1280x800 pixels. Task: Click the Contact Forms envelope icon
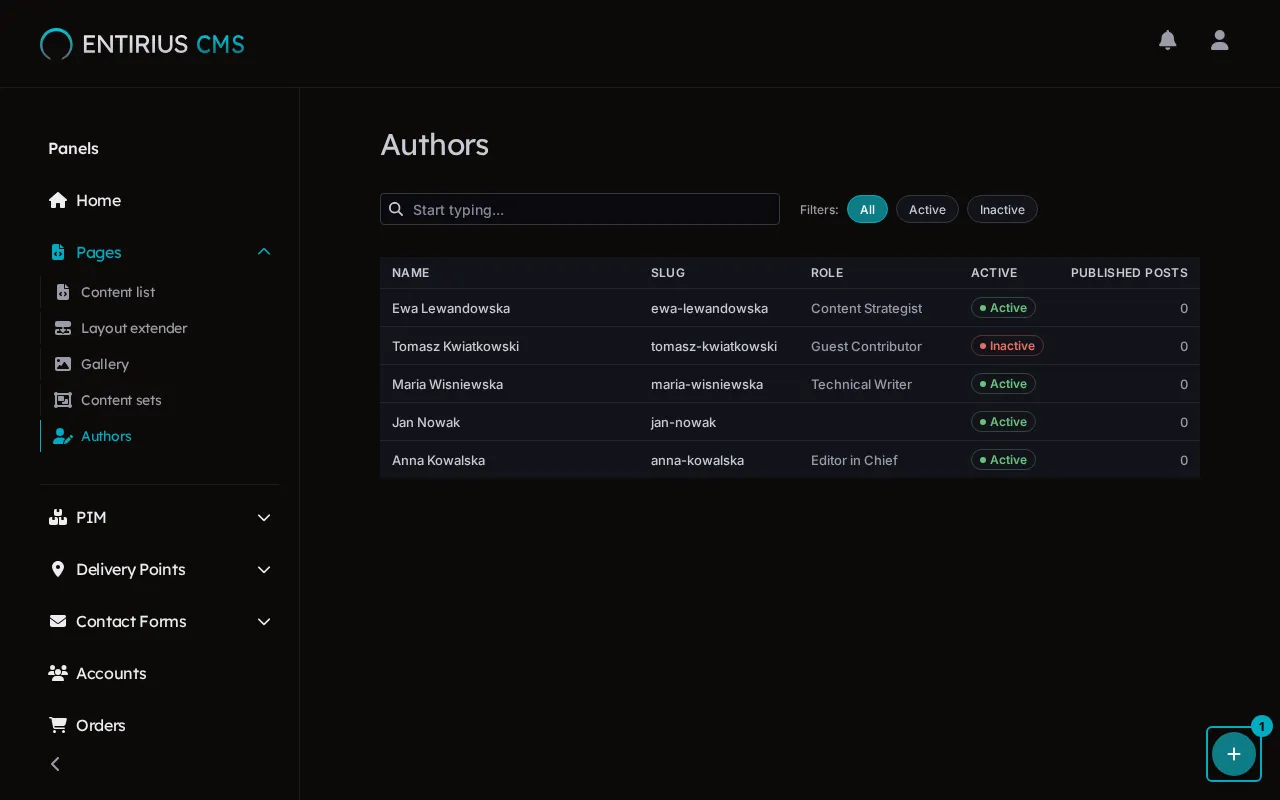point(58,621)
